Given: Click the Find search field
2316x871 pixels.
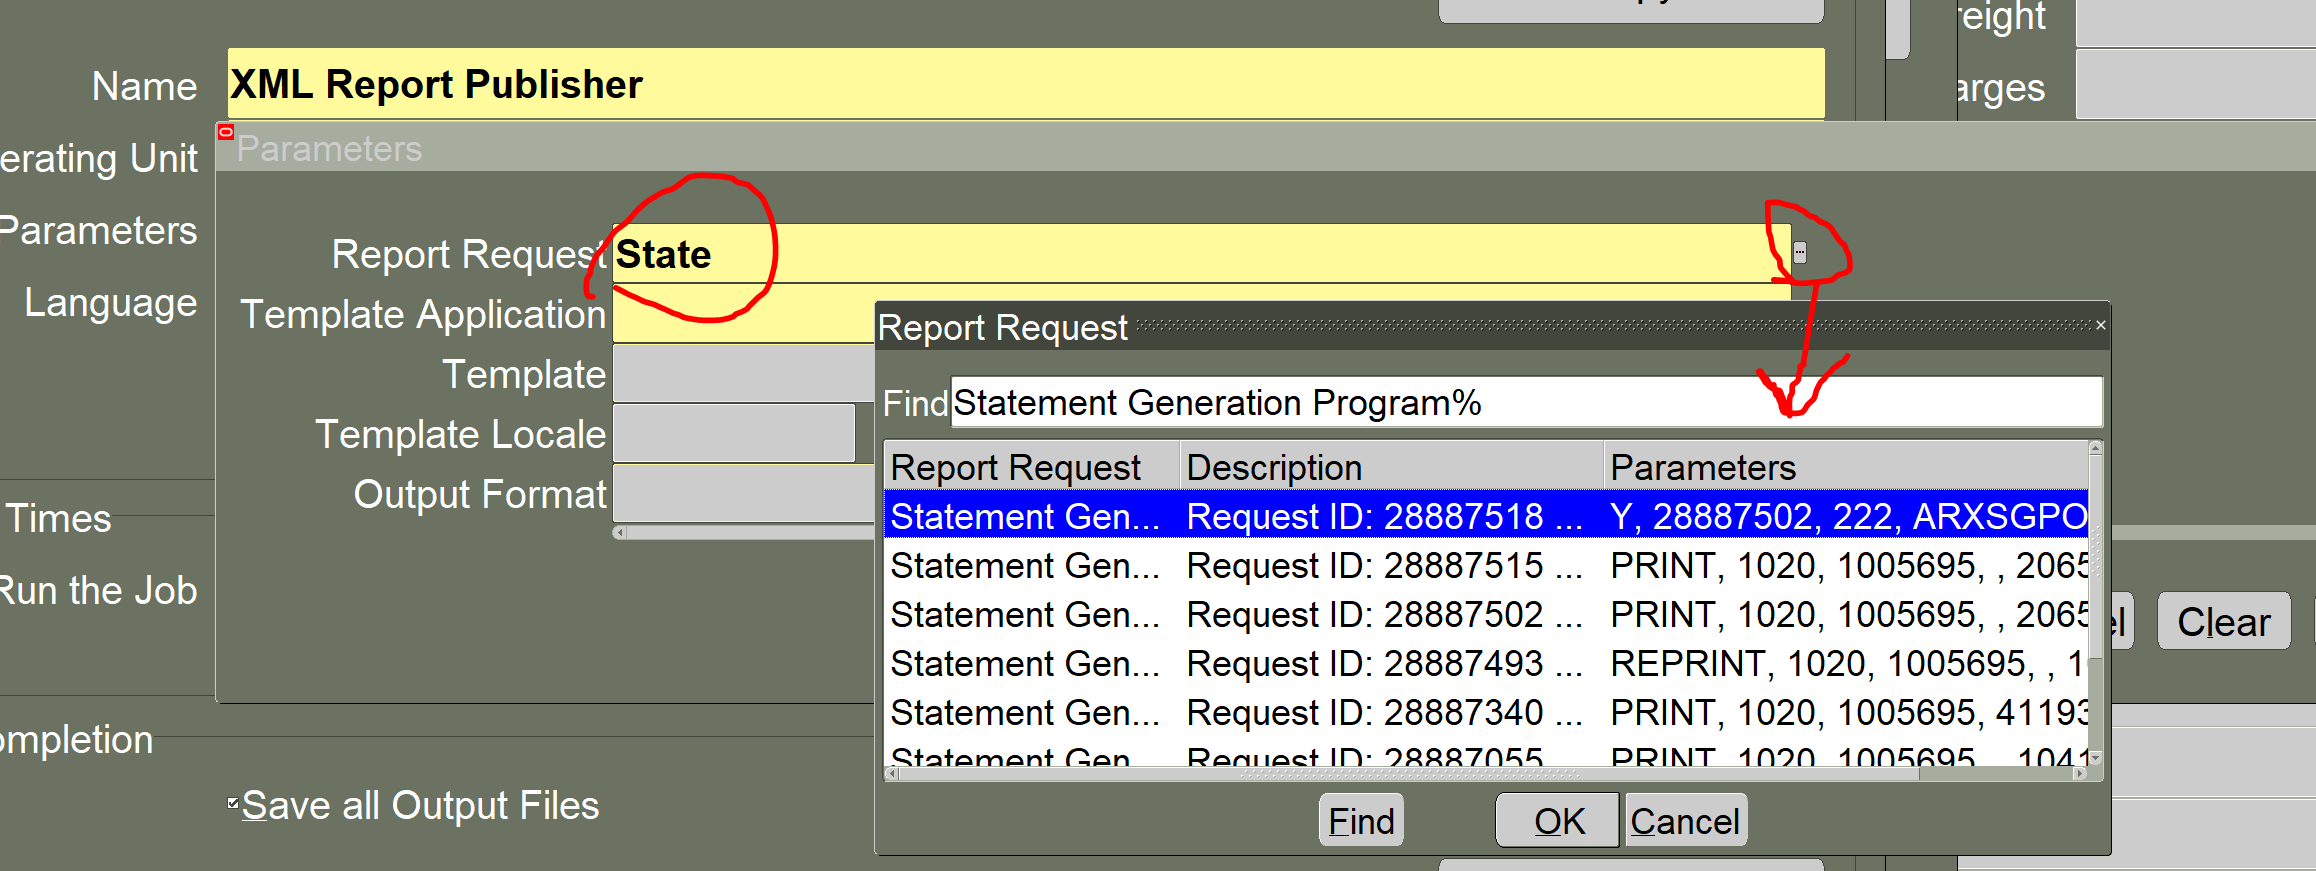Looking at the screenshot, I should point(1526,402).
